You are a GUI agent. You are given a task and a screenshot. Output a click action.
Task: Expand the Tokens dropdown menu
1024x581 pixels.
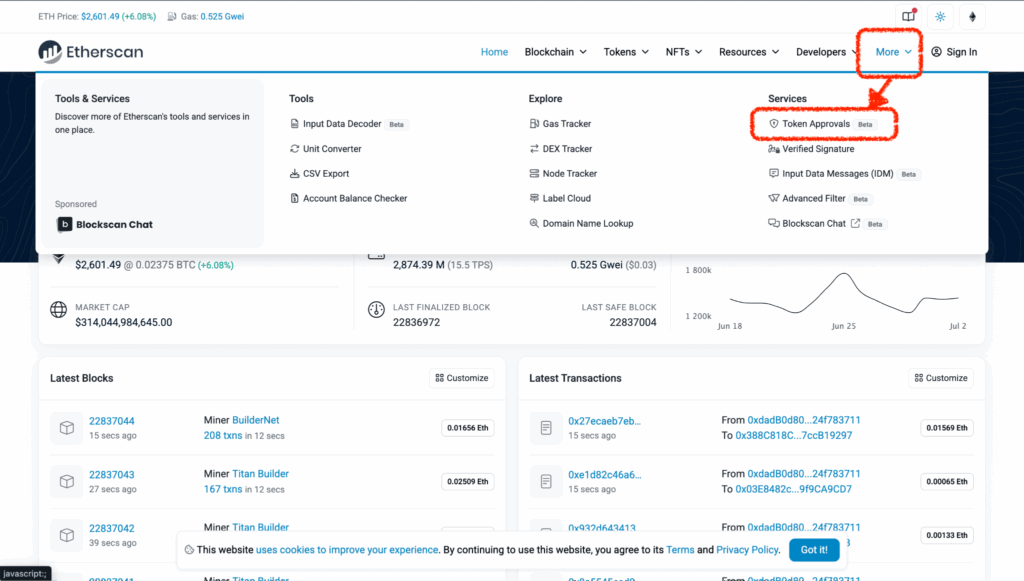pyautogui.click(x=626, y=52)
